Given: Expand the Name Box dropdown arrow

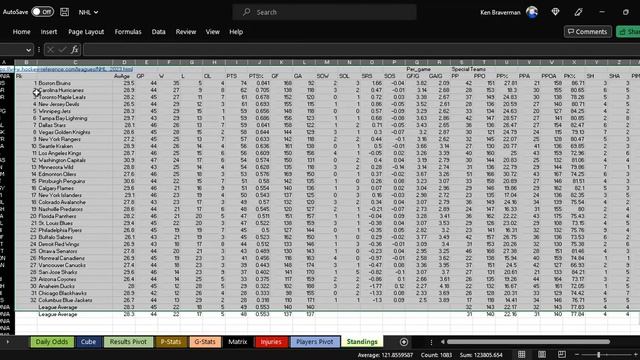Looking at the screenshot, I should click(28, 50).
